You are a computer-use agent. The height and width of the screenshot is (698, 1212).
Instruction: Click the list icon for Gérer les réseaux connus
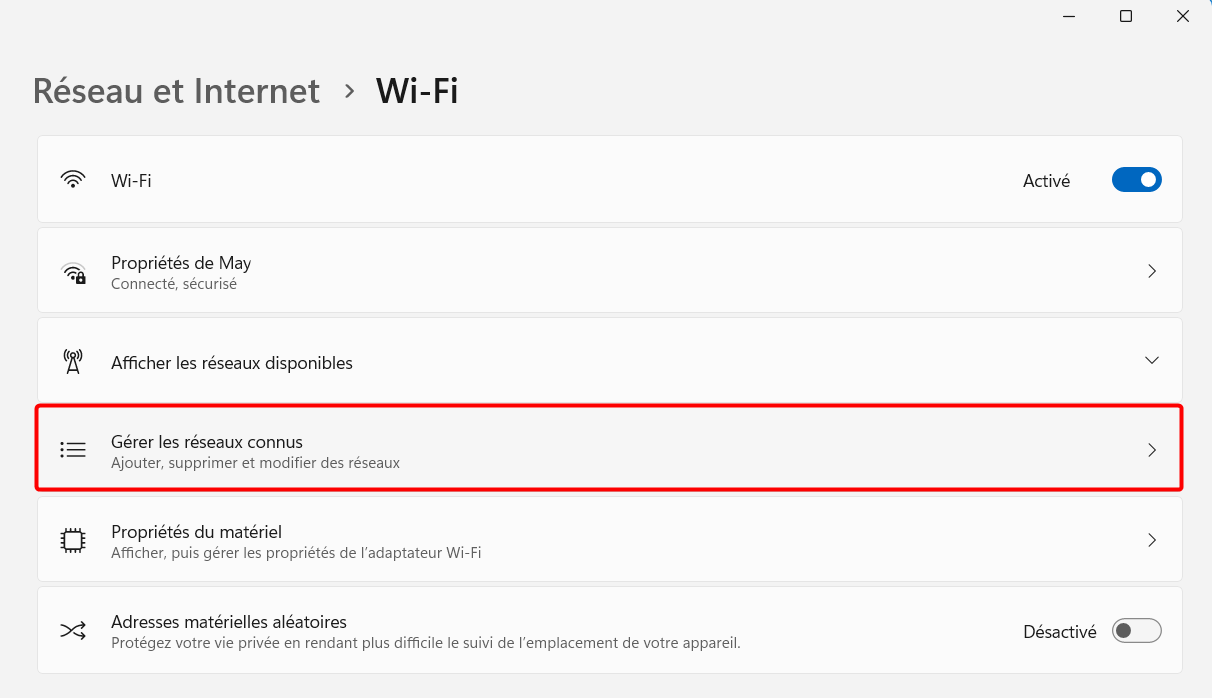[73, 450]
